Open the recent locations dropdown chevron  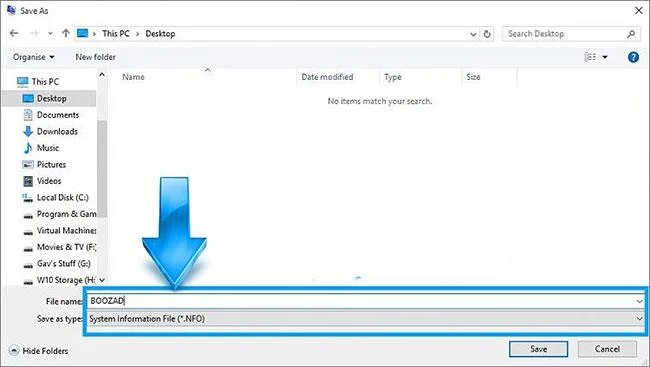tap(50, 34)
